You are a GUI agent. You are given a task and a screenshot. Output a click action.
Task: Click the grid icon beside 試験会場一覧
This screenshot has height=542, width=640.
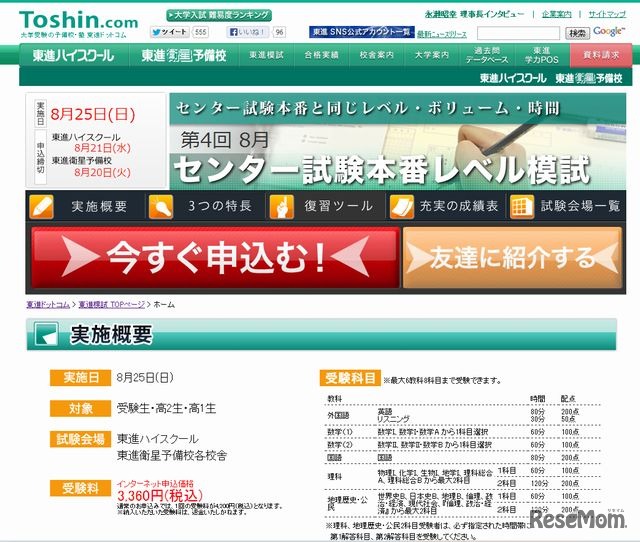tap(522, 207)
